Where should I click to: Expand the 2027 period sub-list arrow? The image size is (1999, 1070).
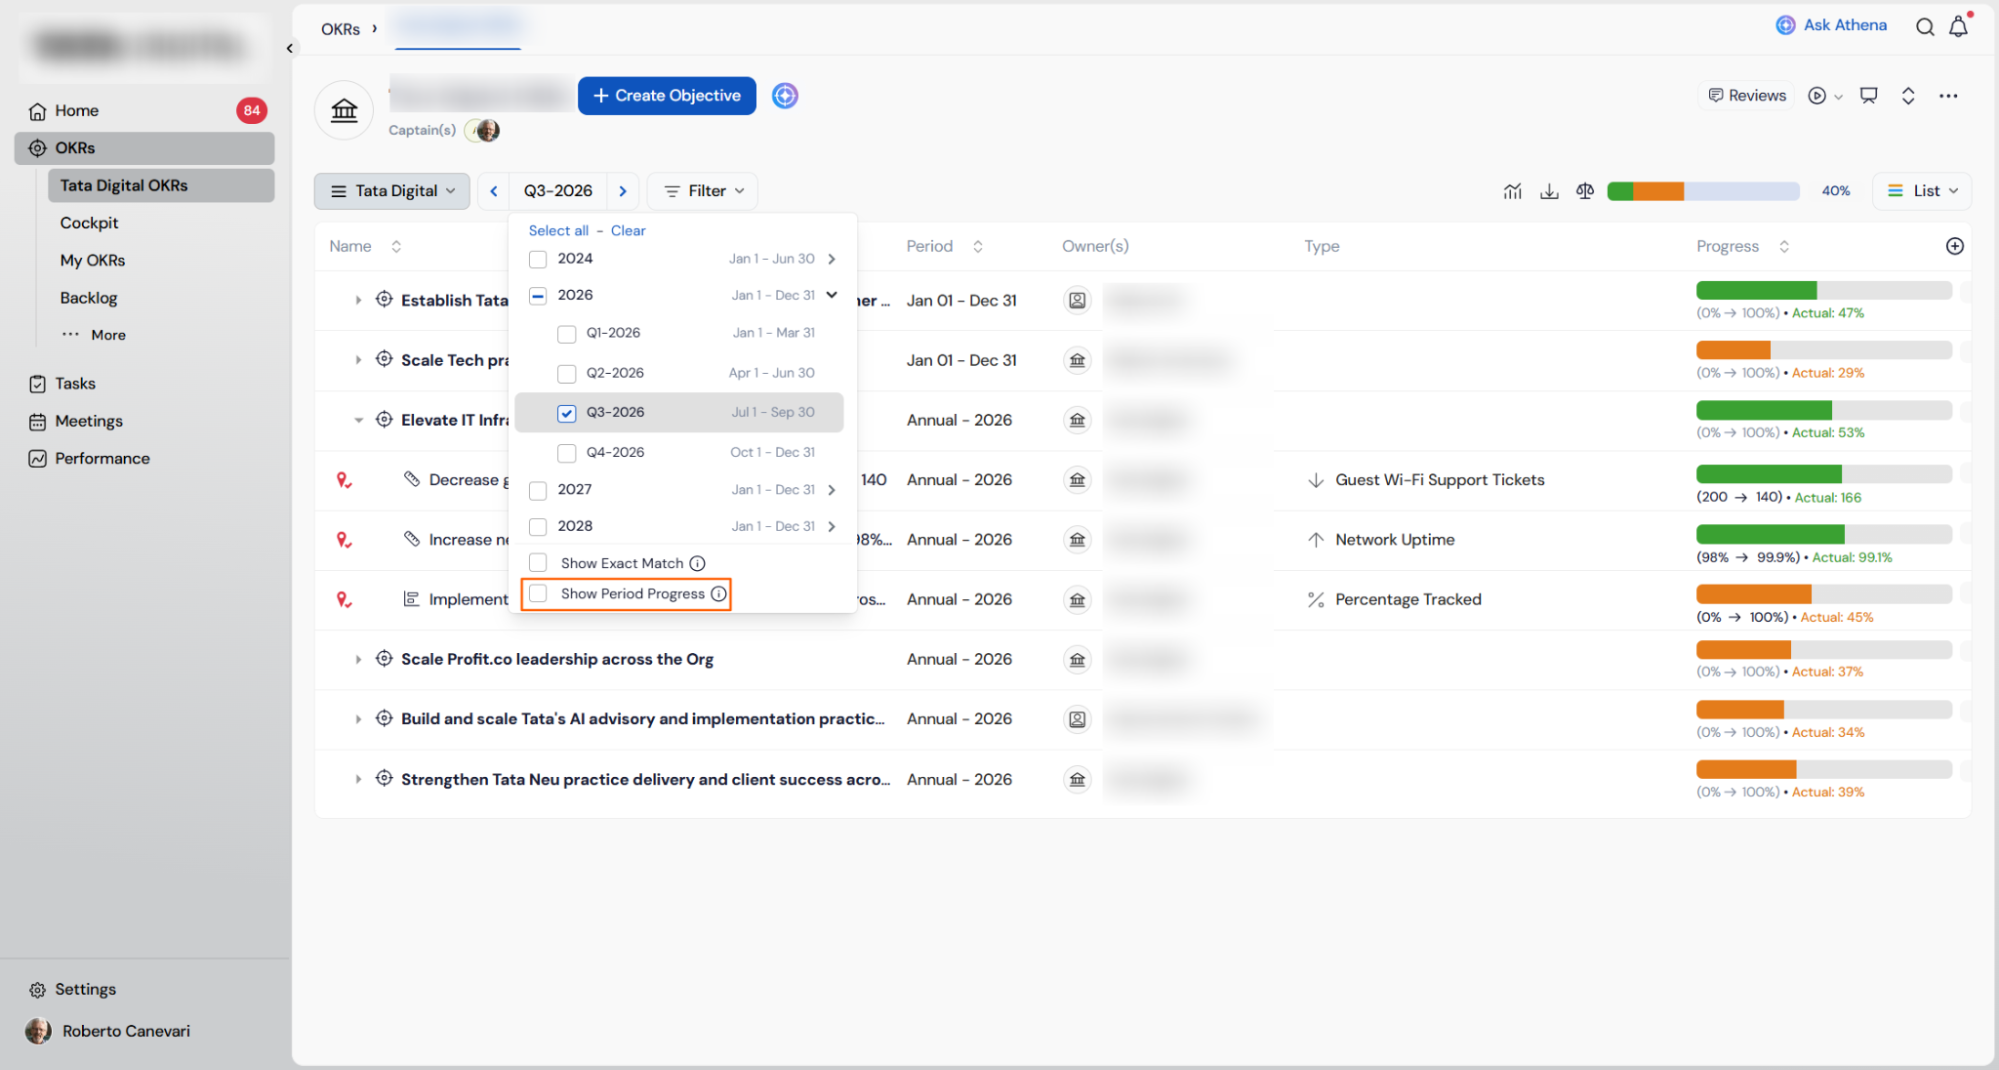pyautogui.click(x=832, y=490)
